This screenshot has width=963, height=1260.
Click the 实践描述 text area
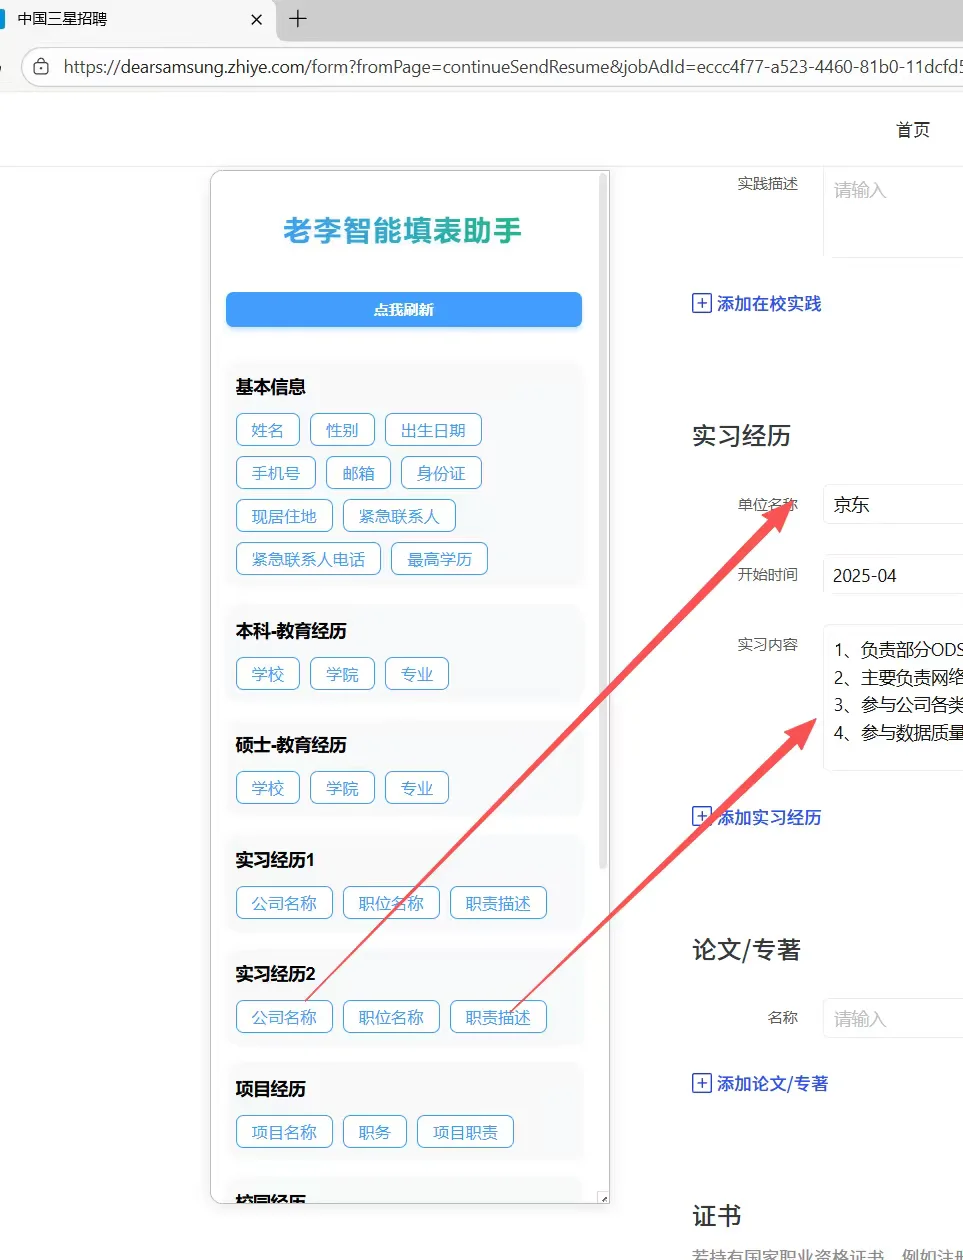click(893, 212)
